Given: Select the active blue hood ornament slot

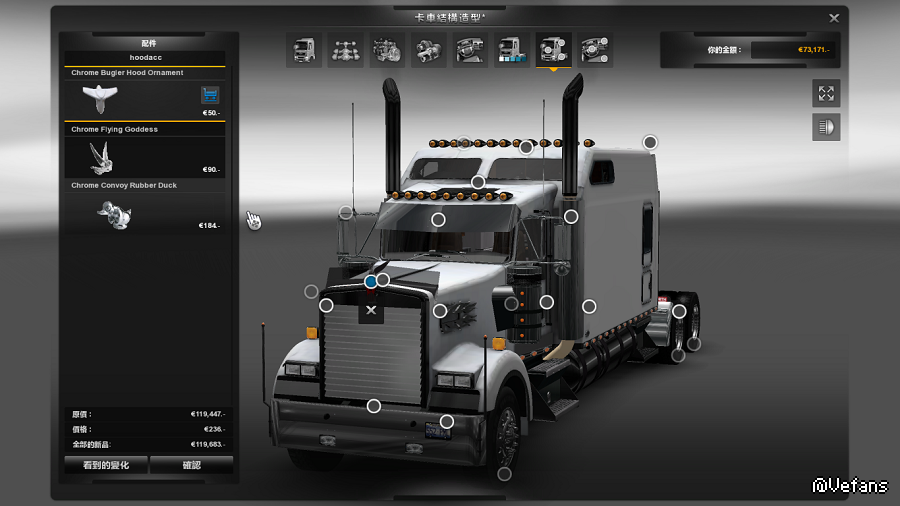Looking at the screenshot, I should tap(371, 282).
